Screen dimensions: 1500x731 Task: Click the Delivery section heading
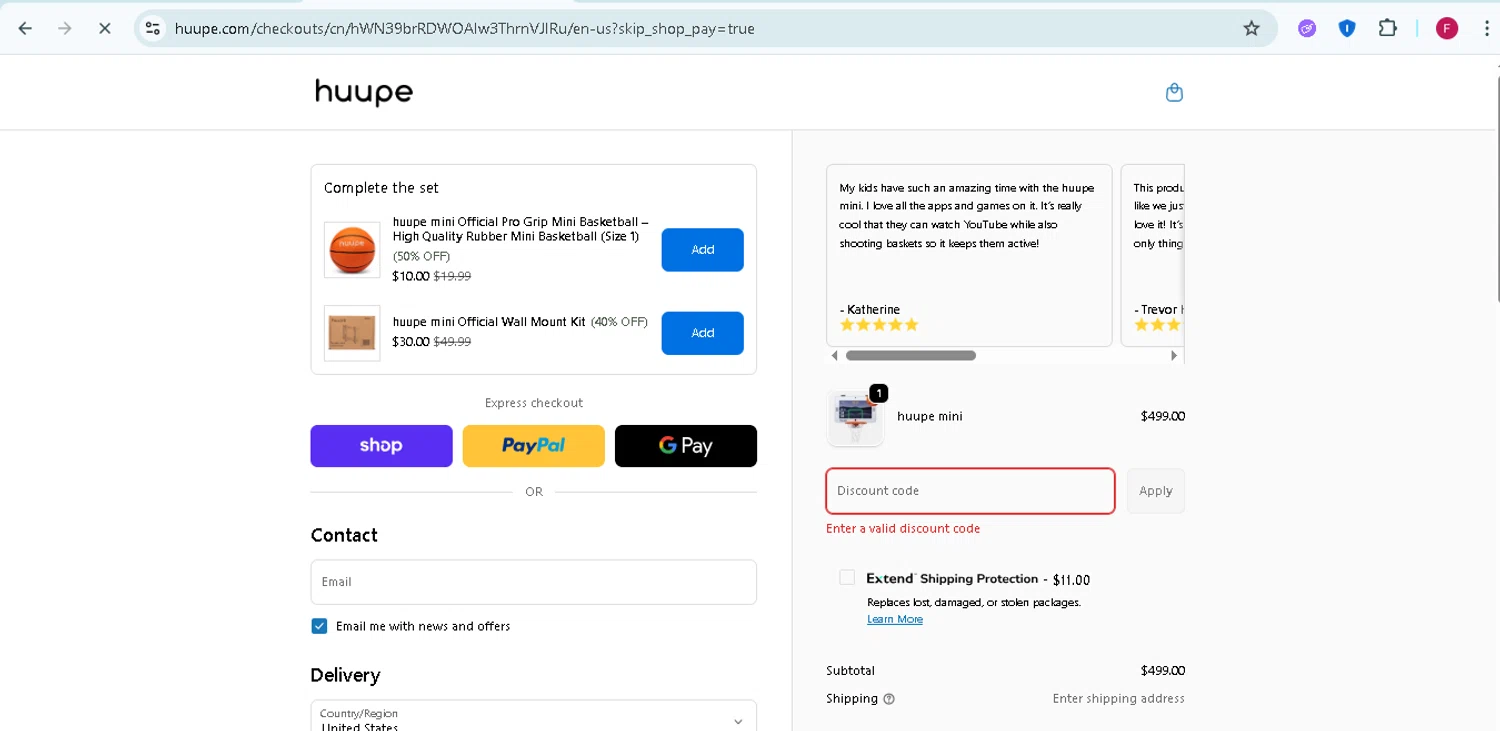tap(345, 675)
